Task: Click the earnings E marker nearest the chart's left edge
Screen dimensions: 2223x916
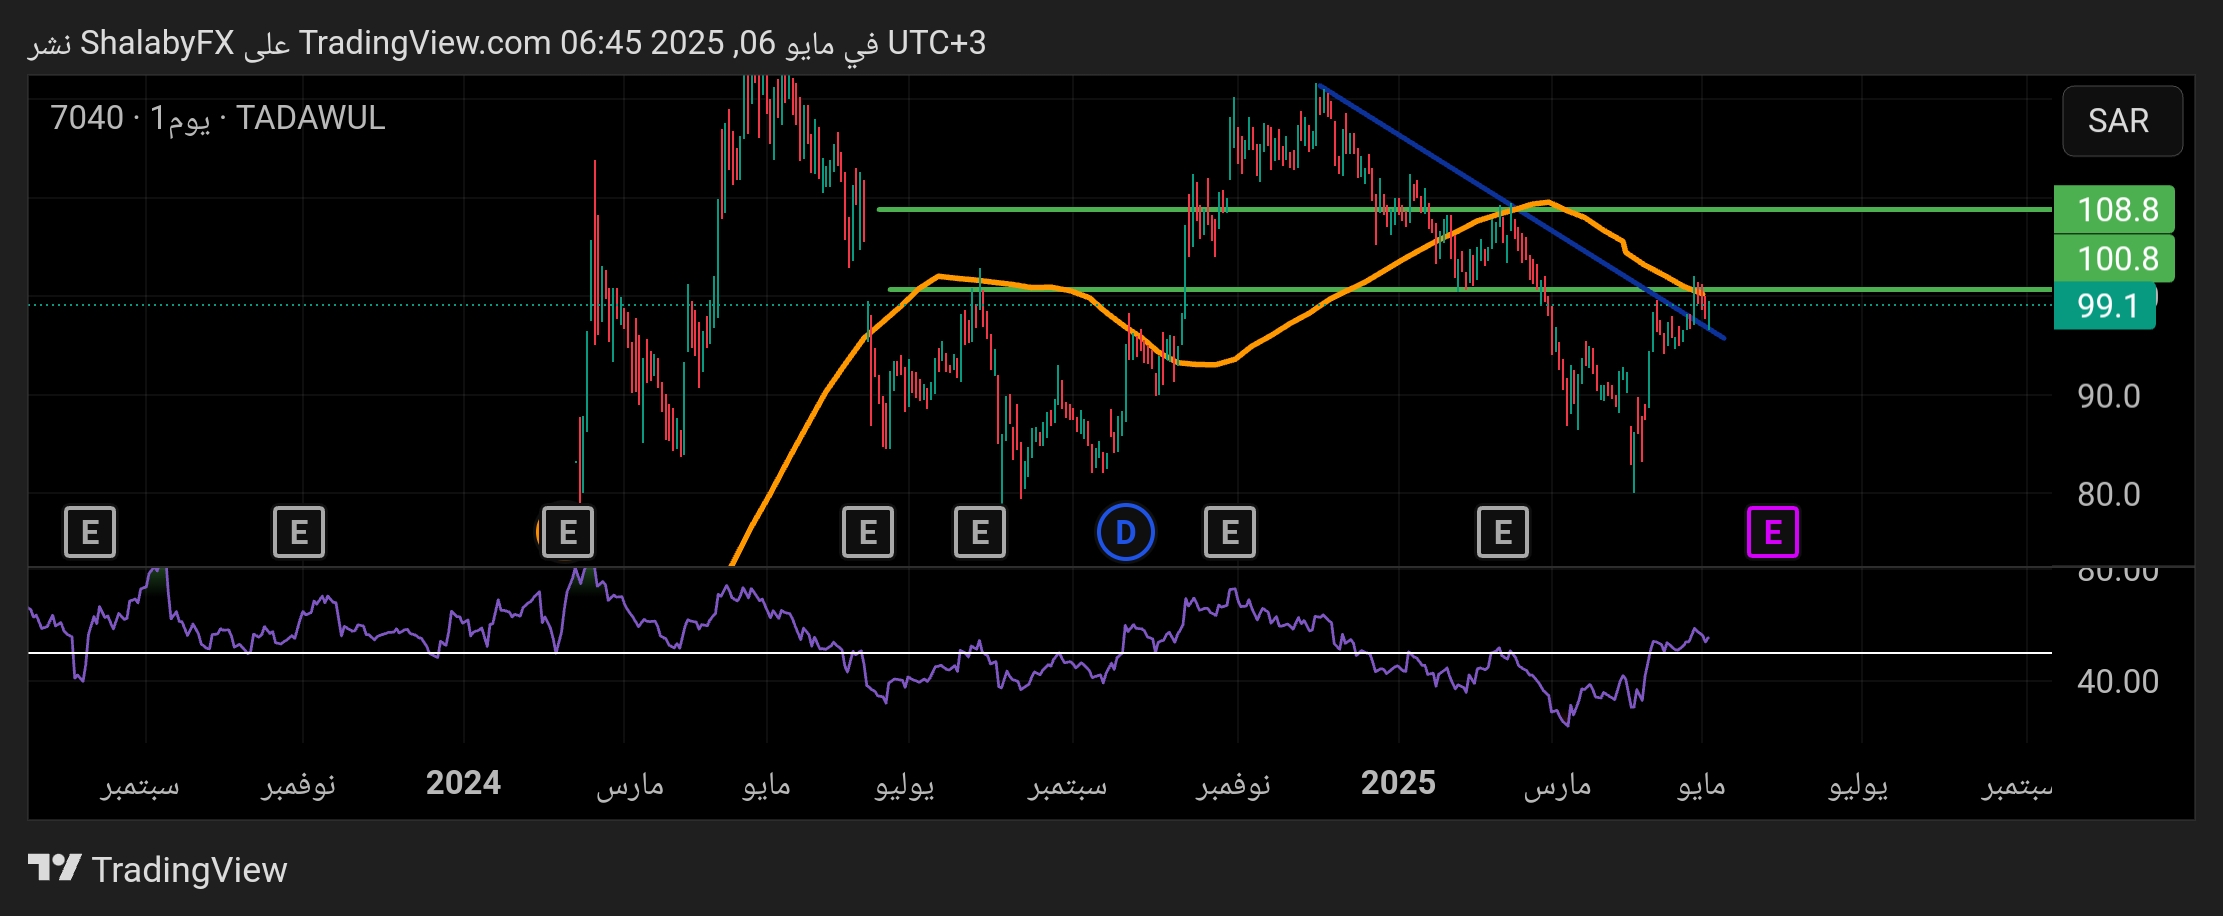Action: click(90, 532)
